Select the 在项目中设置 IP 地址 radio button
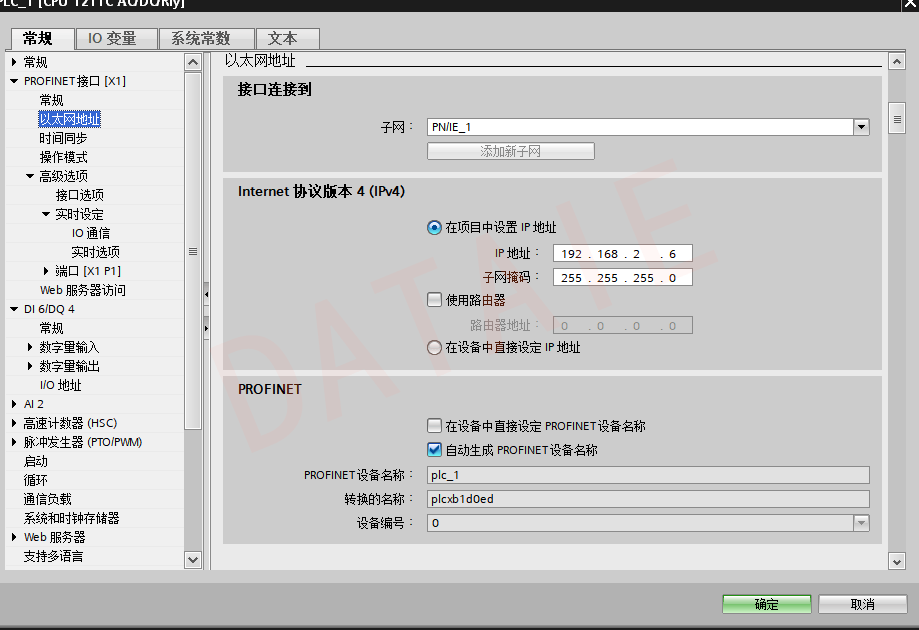 coord(434,228)
